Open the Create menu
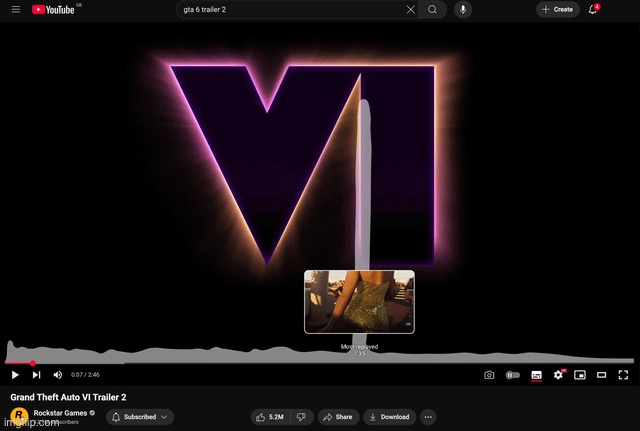Screen dimensions: 640x431 point(557,9)
